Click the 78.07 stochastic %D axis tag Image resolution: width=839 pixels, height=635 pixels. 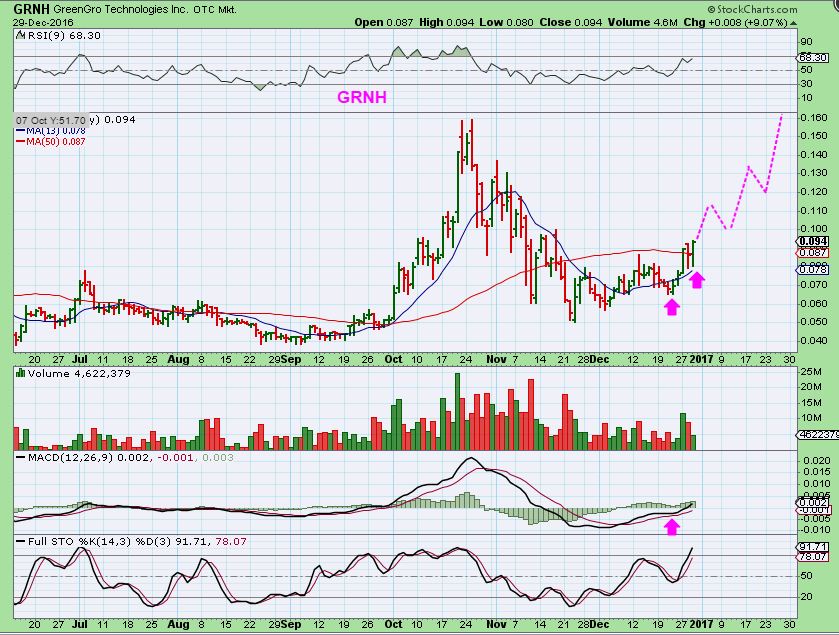point(812,557)
